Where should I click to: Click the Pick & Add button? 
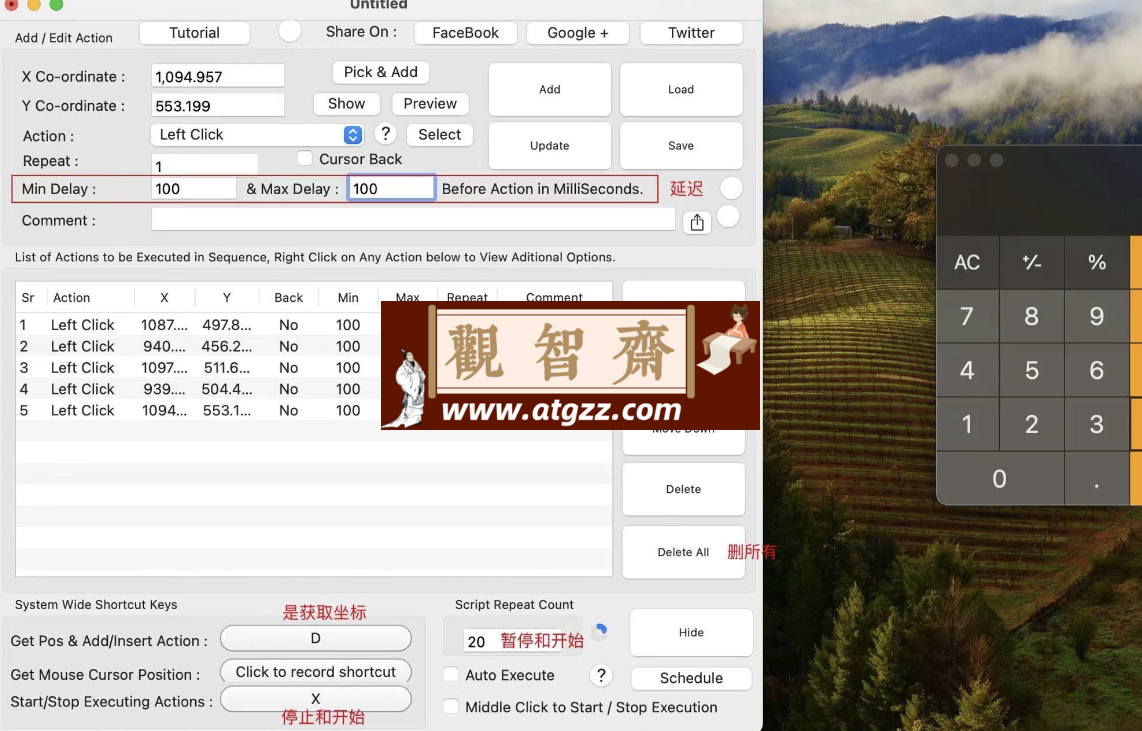click(x=381, y=72)
